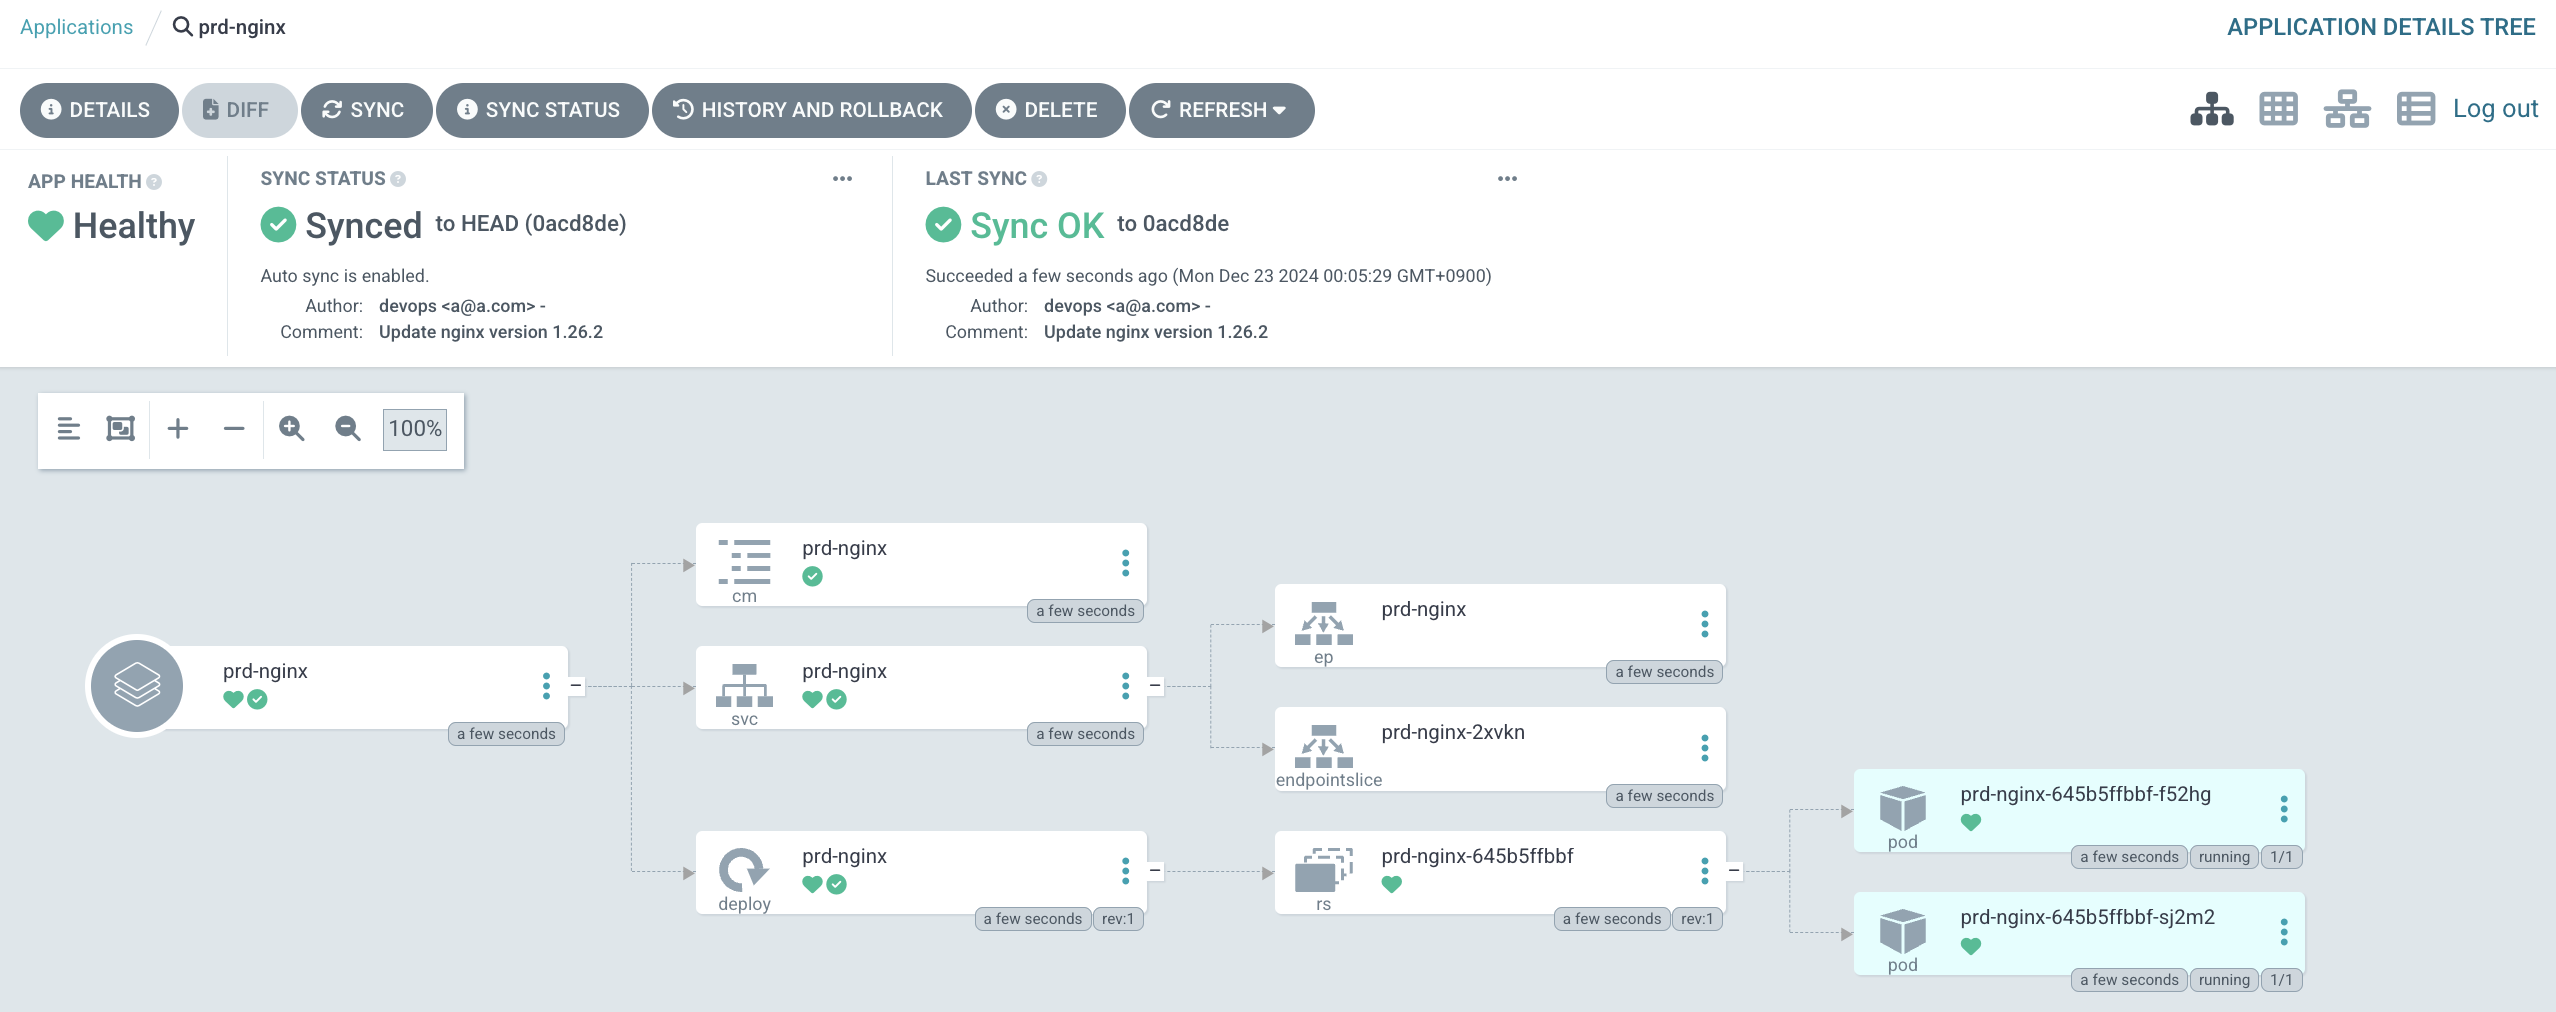Open SYNC STATUS view

coord(541,110)
